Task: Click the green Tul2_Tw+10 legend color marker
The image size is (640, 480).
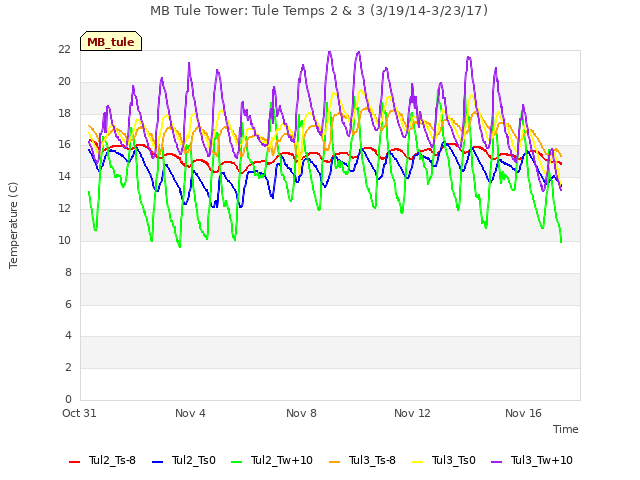Action: [x=236, y=462]
